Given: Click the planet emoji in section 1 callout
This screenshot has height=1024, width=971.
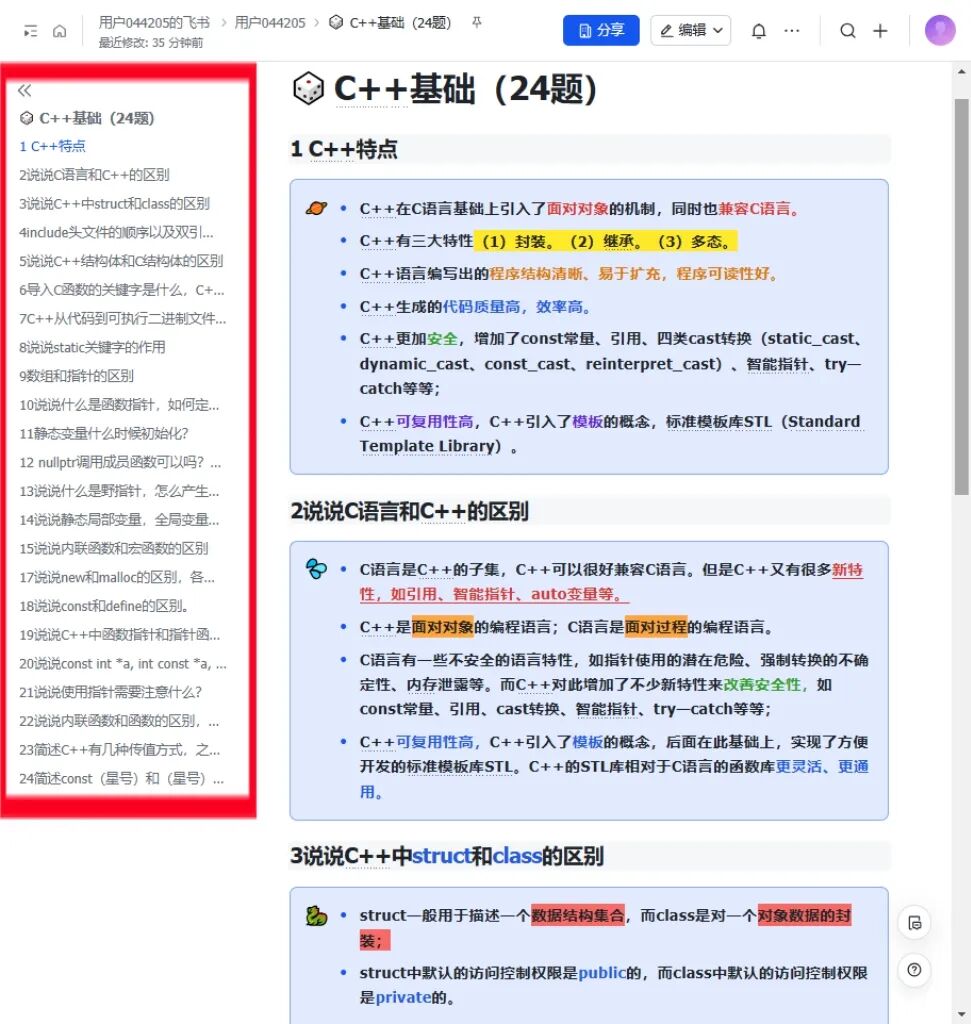Looking at the screenshot, I should tap(316, 208).
